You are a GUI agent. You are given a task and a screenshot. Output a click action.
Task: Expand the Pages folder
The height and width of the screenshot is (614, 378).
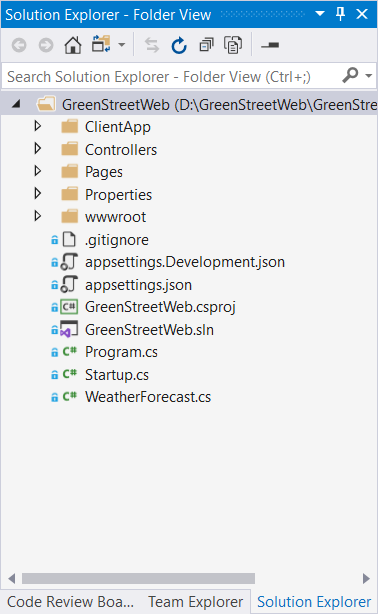point(38,171)
